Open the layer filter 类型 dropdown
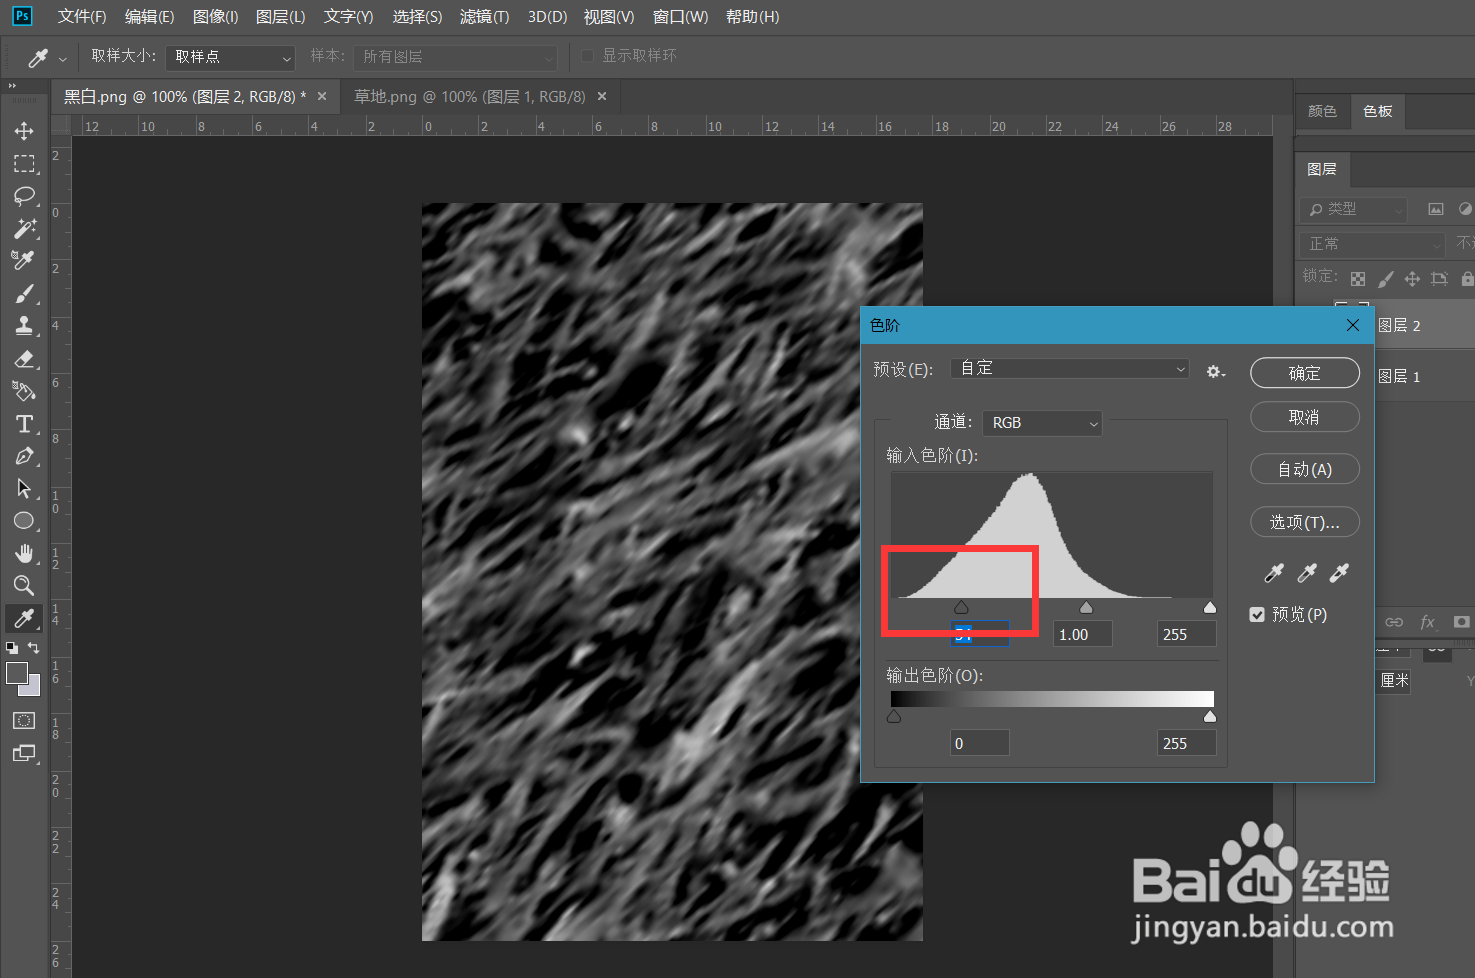The image size is (1475, 978). 1353,209
